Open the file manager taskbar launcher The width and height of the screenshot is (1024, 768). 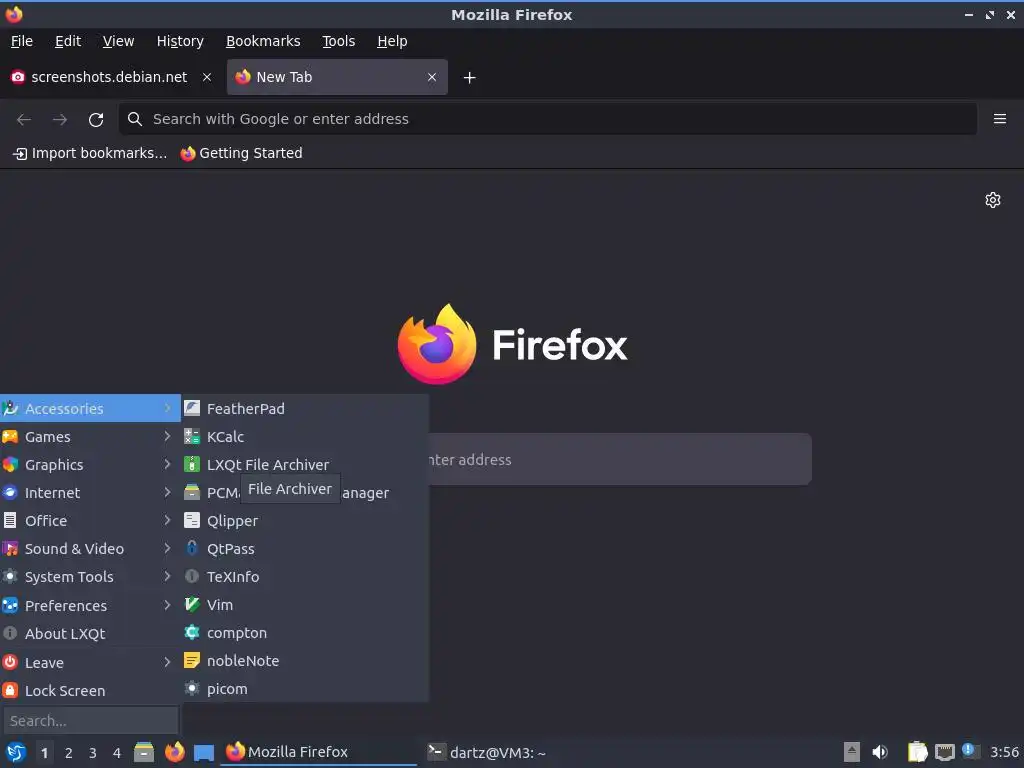coord(144,752)
